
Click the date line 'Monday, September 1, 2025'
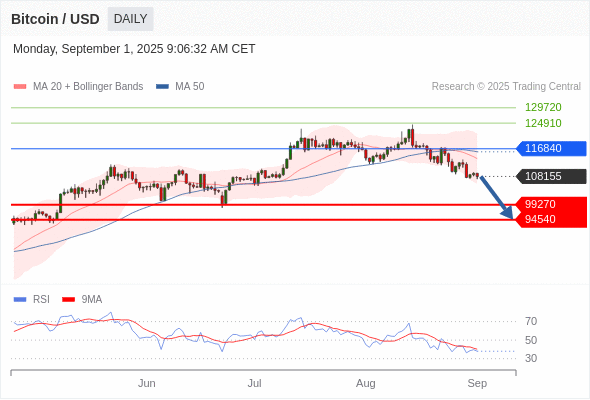134,49
